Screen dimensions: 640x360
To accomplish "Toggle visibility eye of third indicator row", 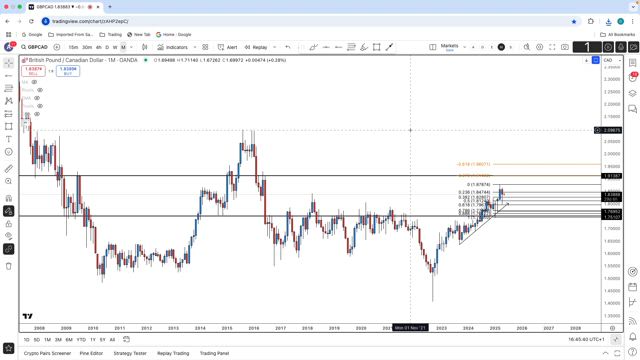I will (37, 98).
